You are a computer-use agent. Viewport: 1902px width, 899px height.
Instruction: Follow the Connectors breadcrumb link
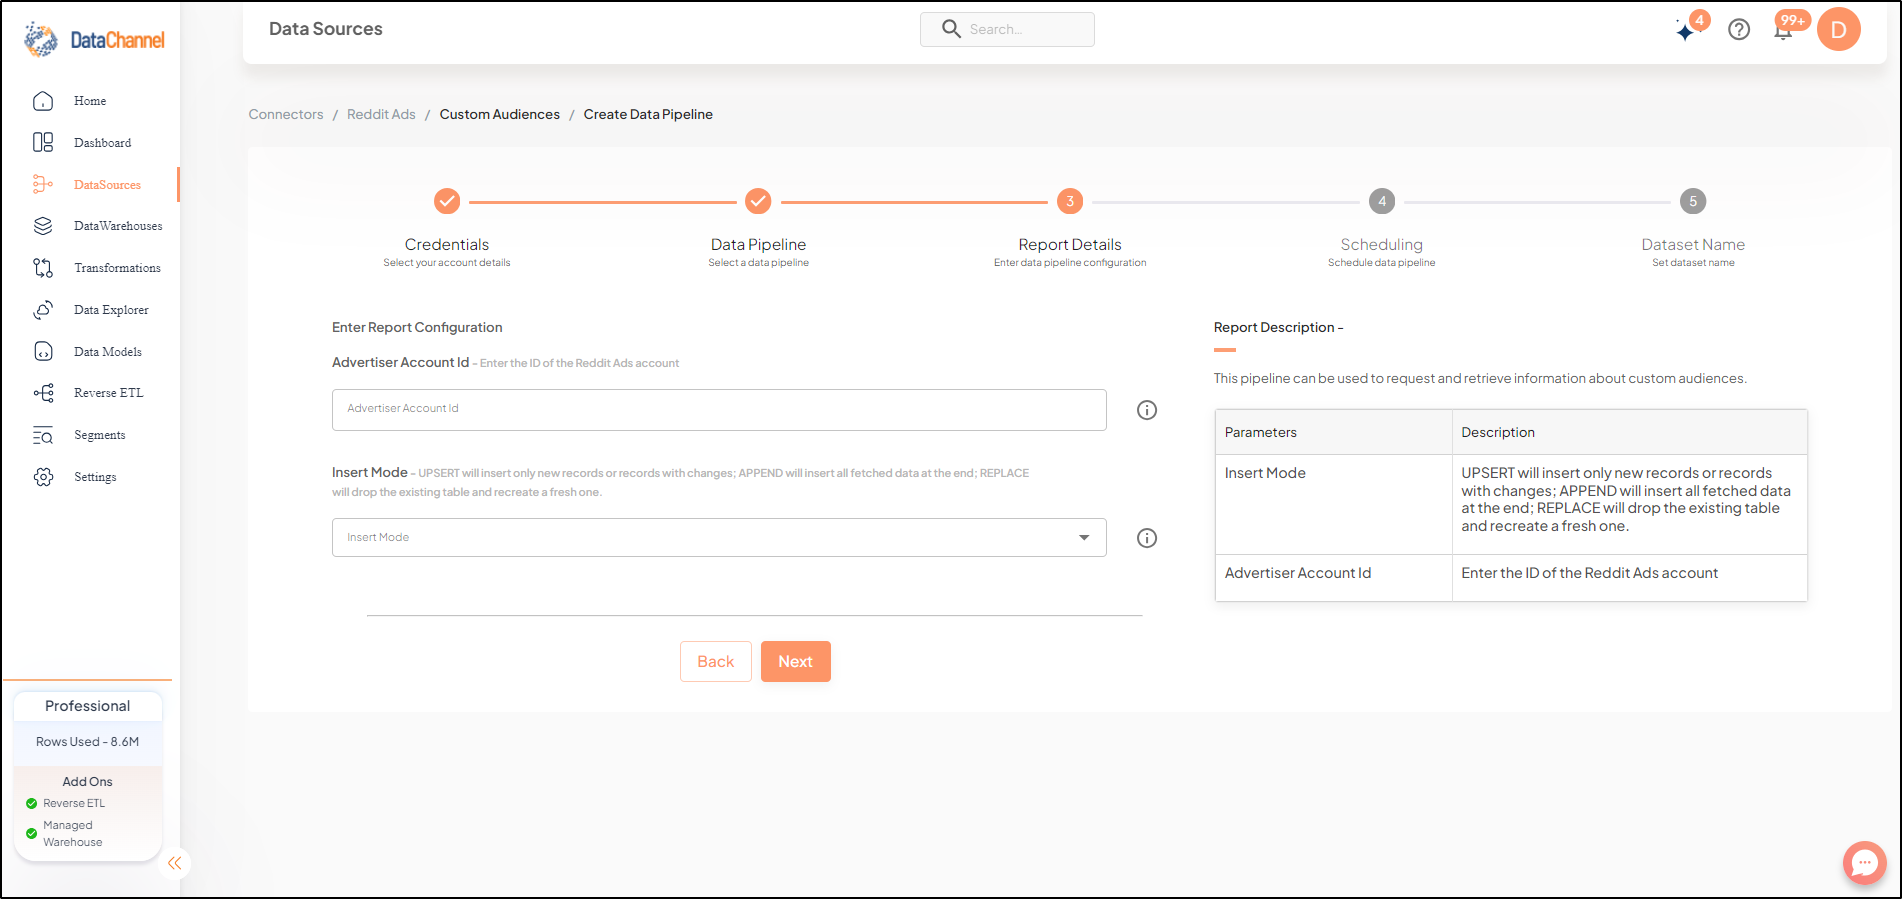click(x=286, y=114)
